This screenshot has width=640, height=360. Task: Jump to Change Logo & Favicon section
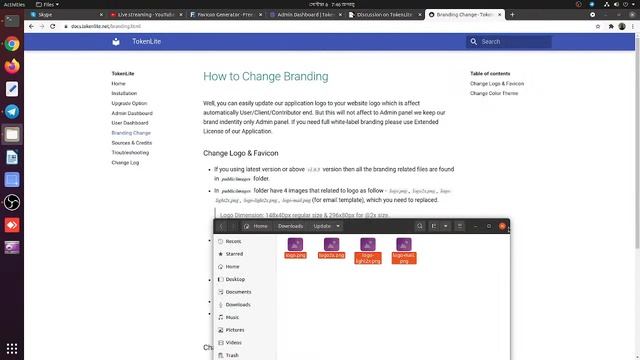[497, 83]
